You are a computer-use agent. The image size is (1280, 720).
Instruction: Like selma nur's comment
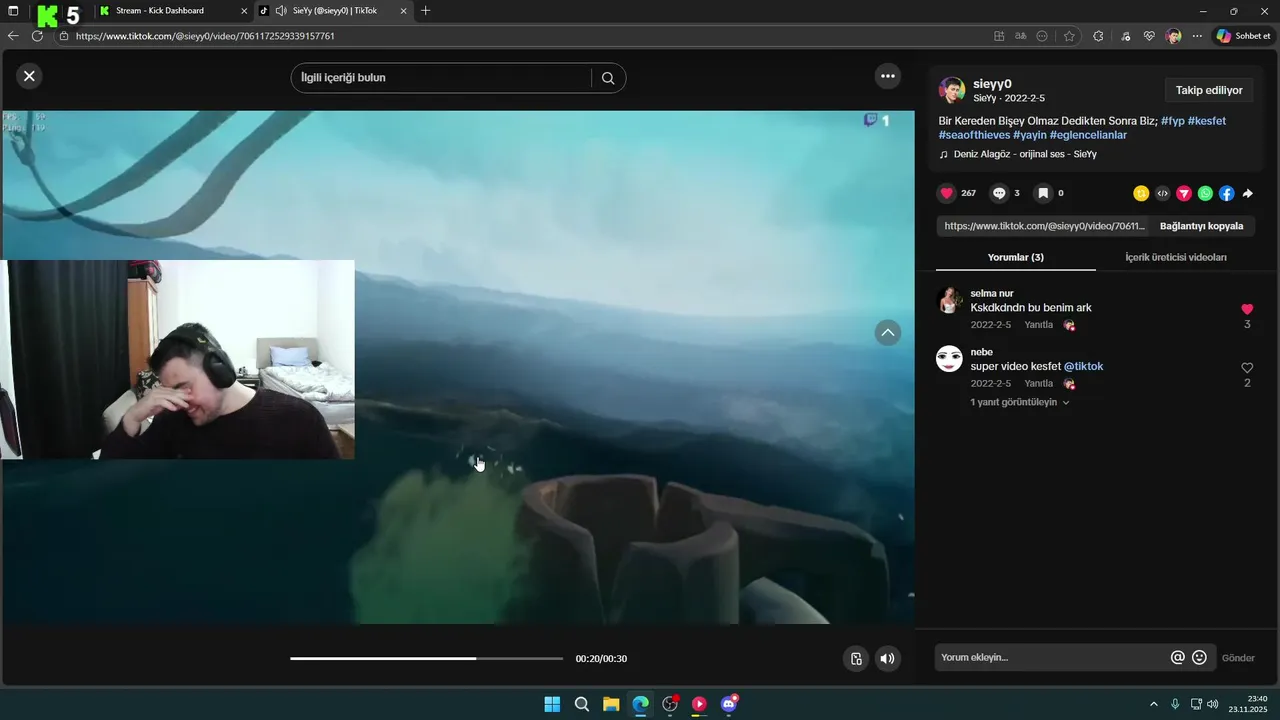click(x=1247, y=310)
